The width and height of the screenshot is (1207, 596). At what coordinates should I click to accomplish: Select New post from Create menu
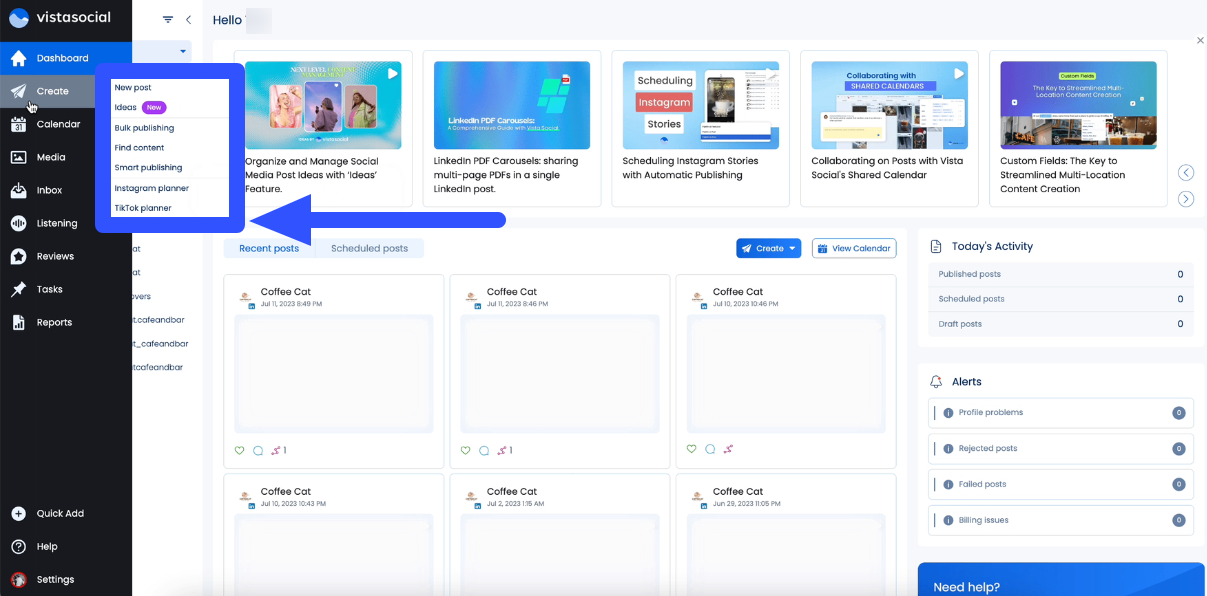(133, 88)
